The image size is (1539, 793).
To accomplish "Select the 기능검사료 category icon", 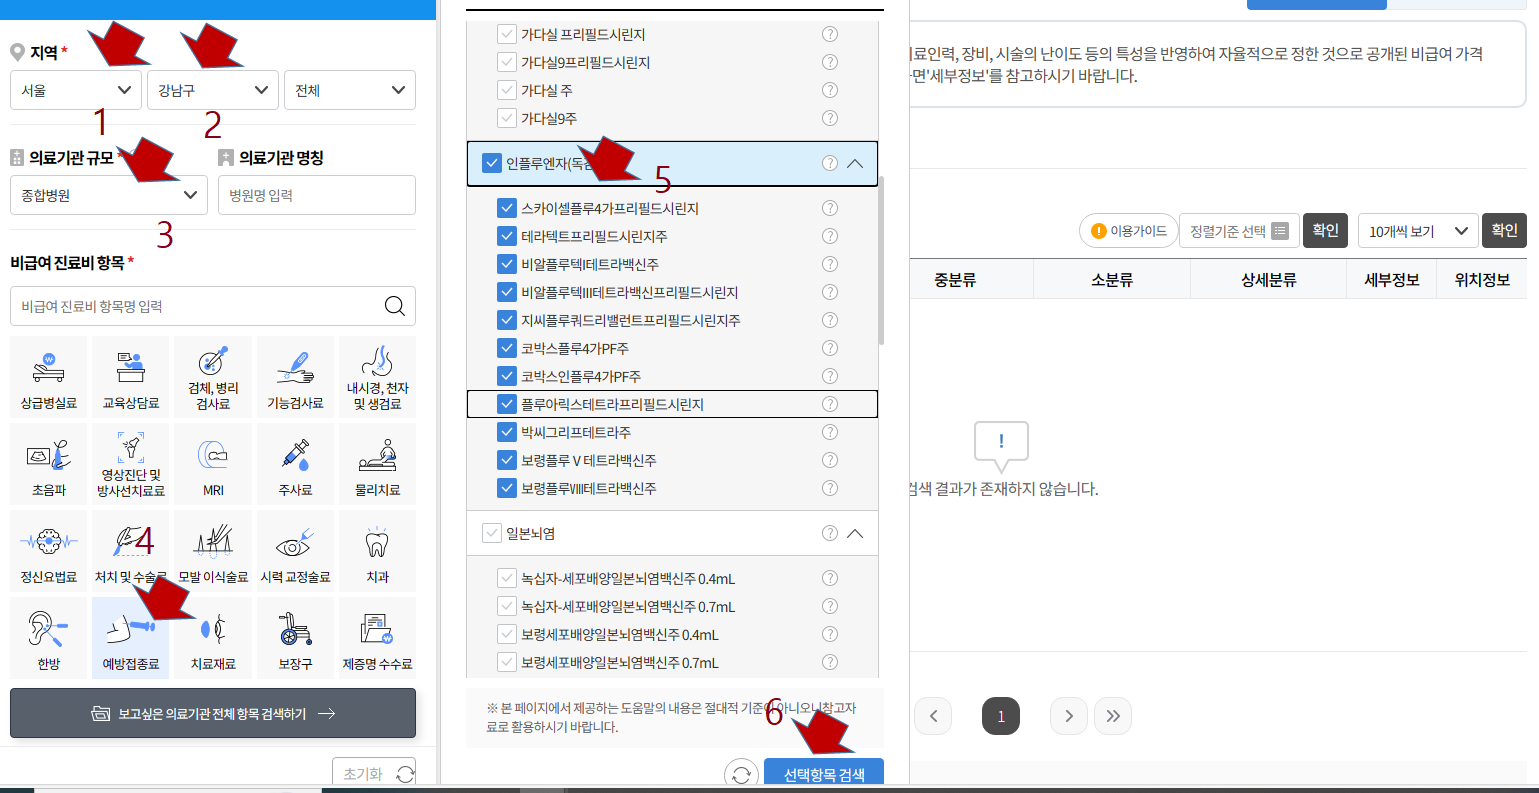I will (295, 376).
